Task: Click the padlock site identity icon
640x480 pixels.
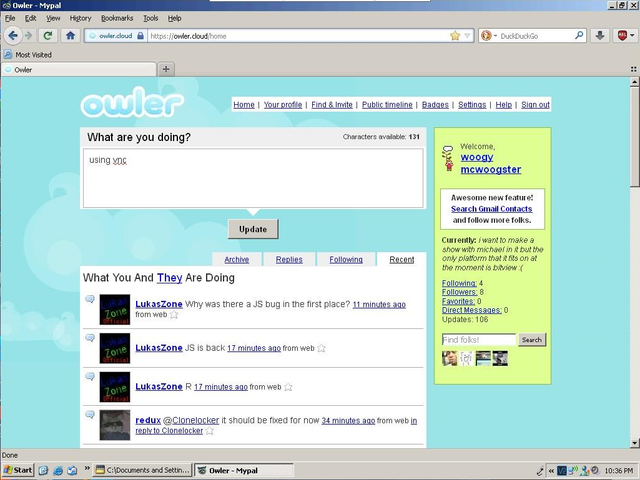Action: click(140, 36)
